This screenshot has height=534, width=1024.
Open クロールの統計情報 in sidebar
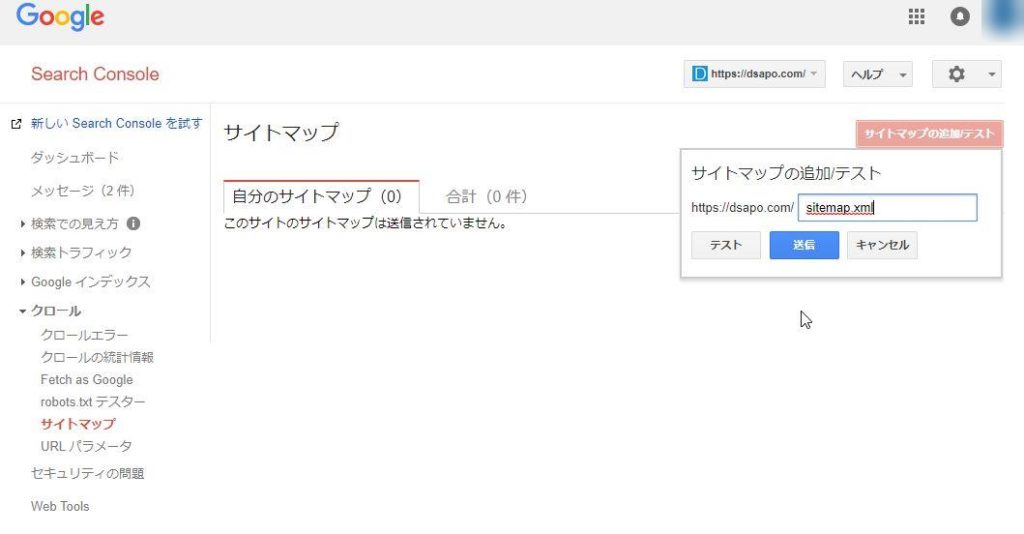click(x=97, y=357)
